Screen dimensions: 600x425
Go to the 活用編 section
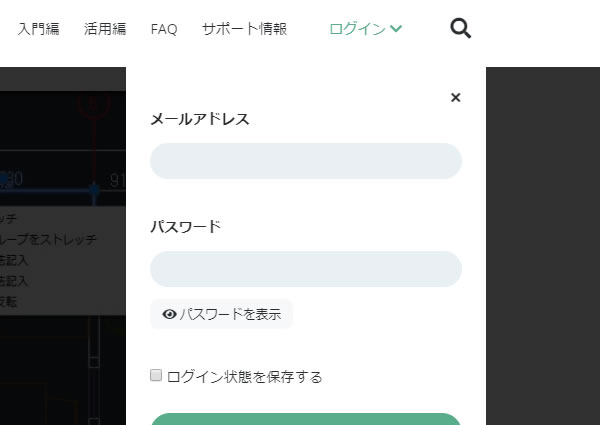point(105,29)
